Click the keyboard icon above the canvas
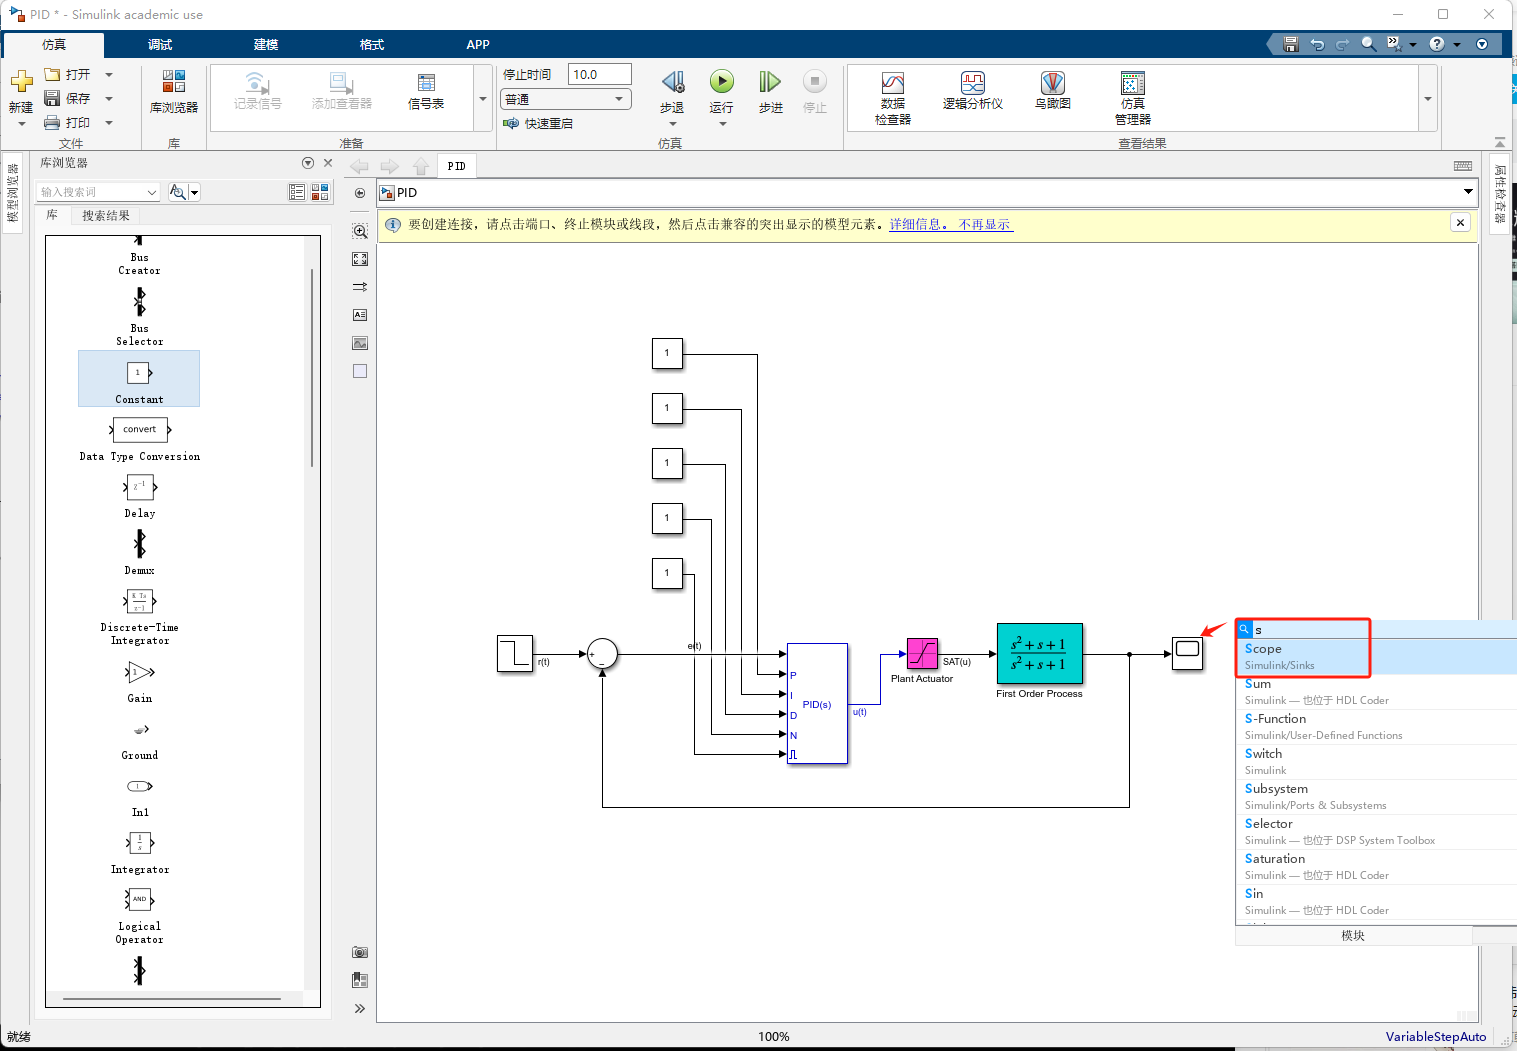Screen dimensions: 1517x1051 pyautogui.click(x=1463, y=166)
